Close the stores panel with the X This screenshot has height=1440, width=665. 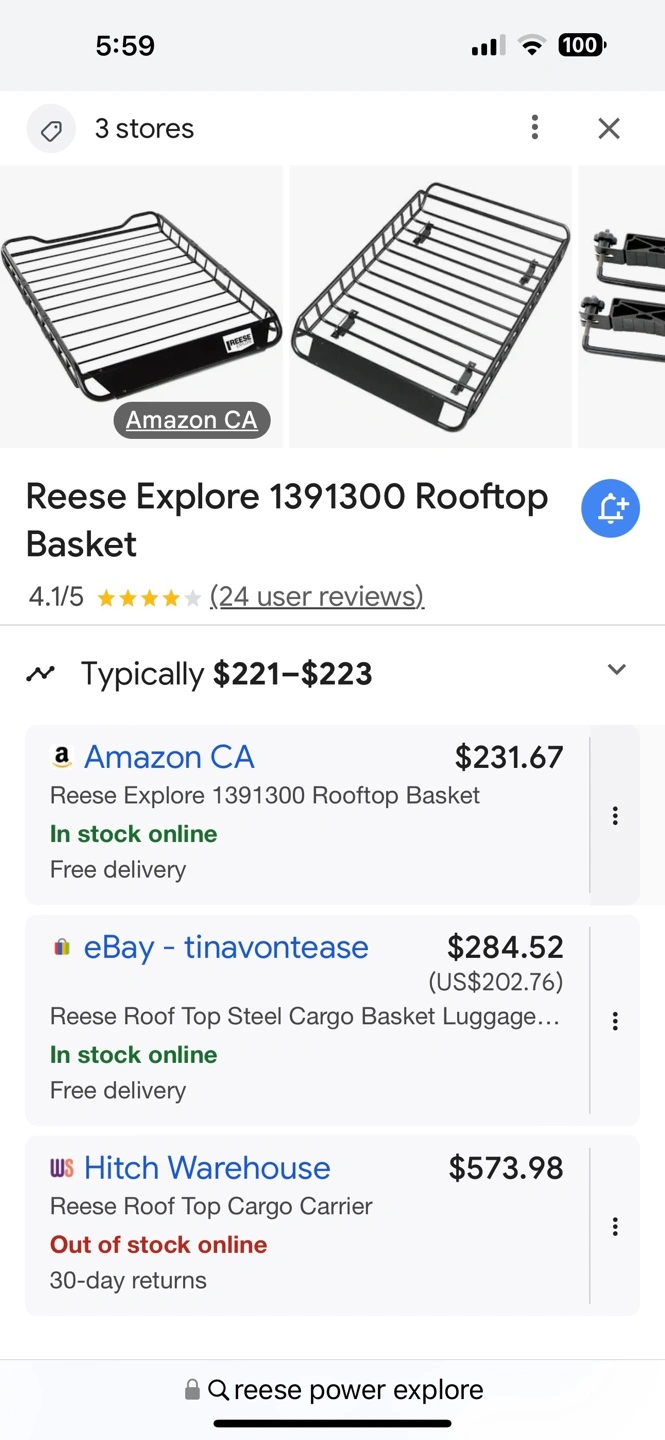[x=609, y=128]
